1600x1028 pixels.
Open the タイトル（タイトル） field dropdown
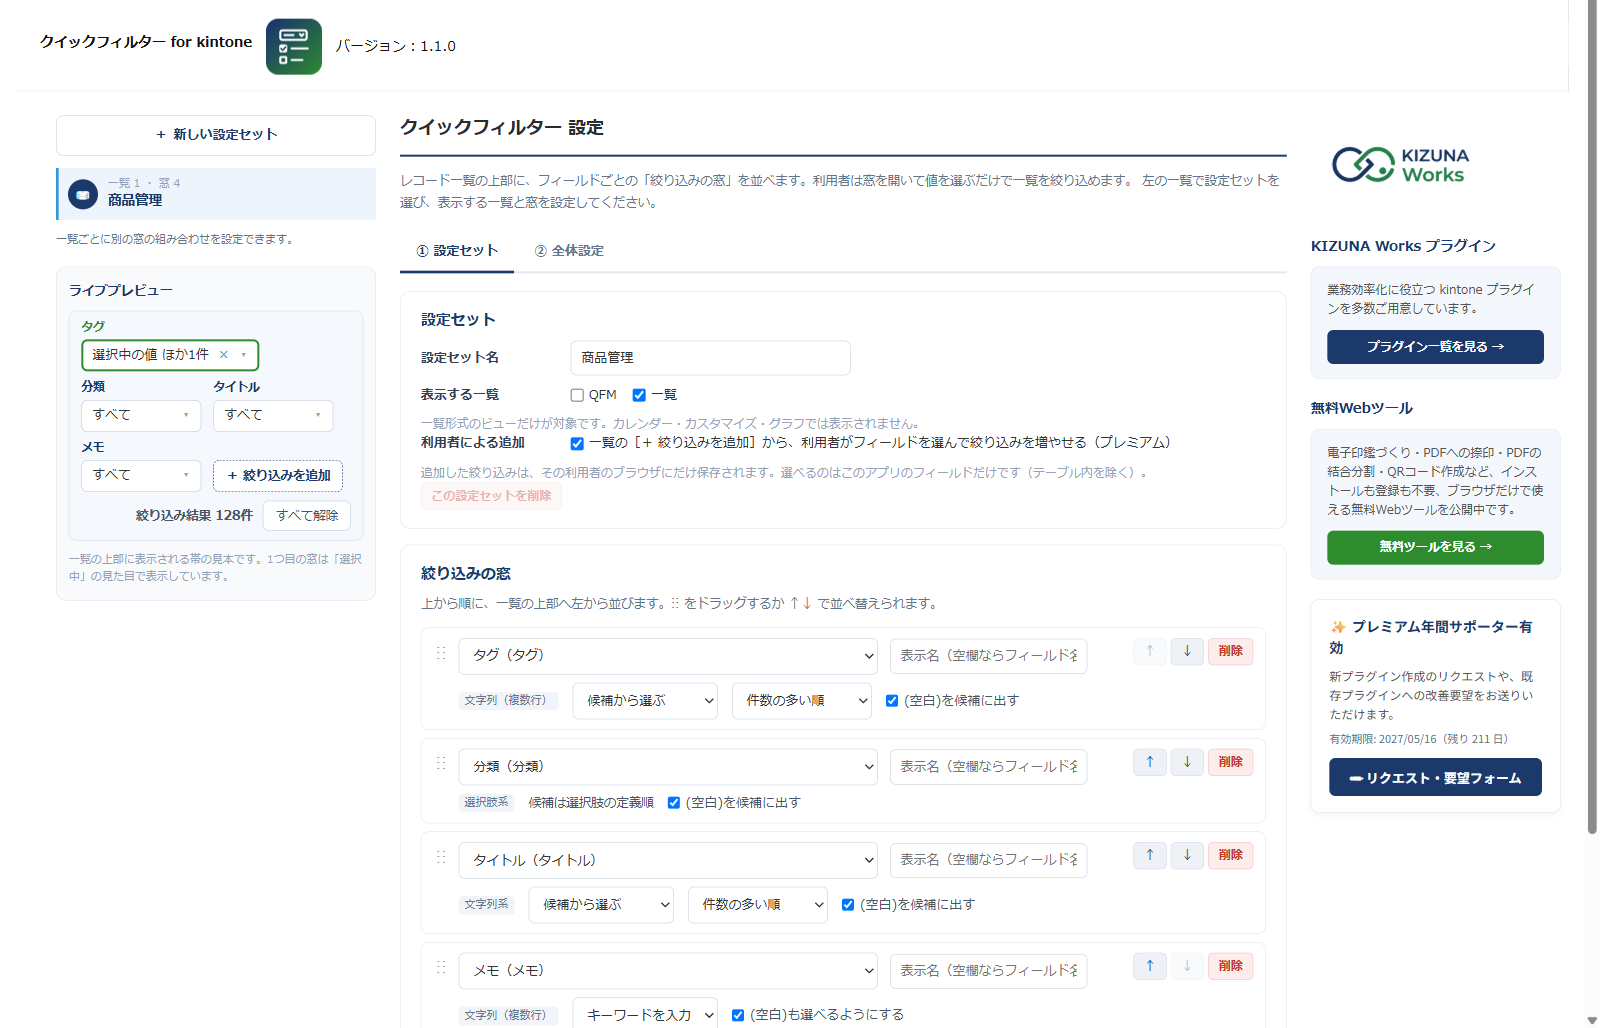(668, 860)
